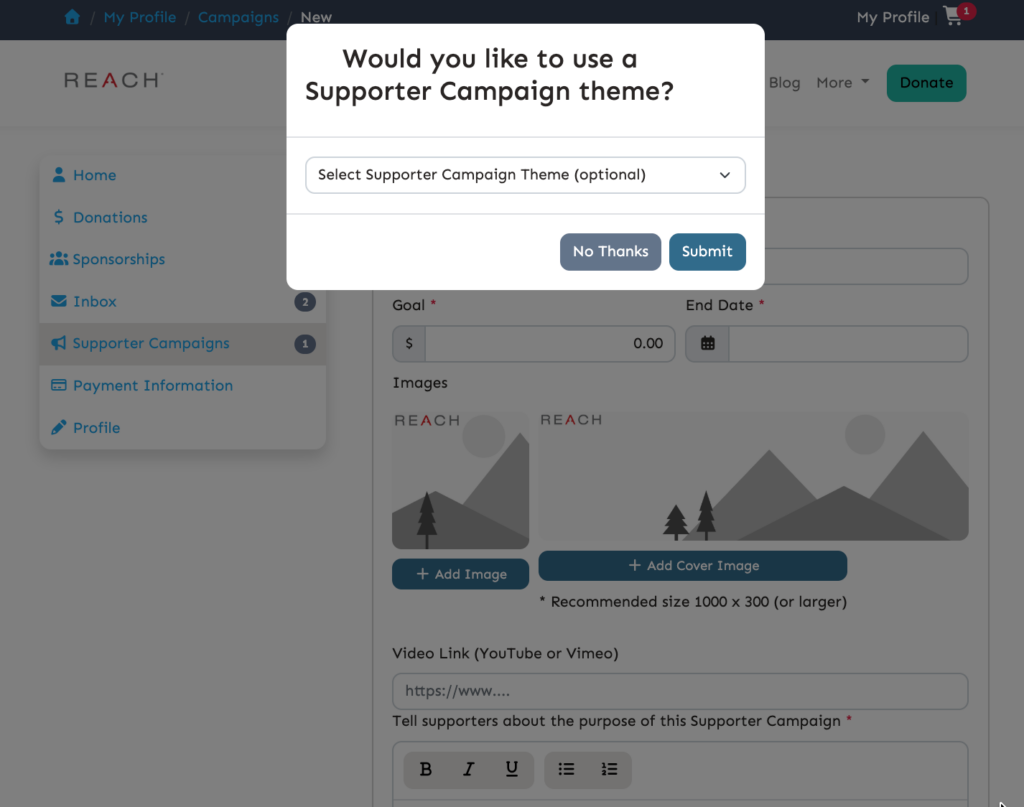This screenshot has height=807, width=1024.
Task: Click the Sponsorships people icon
Action: point(61,259)
